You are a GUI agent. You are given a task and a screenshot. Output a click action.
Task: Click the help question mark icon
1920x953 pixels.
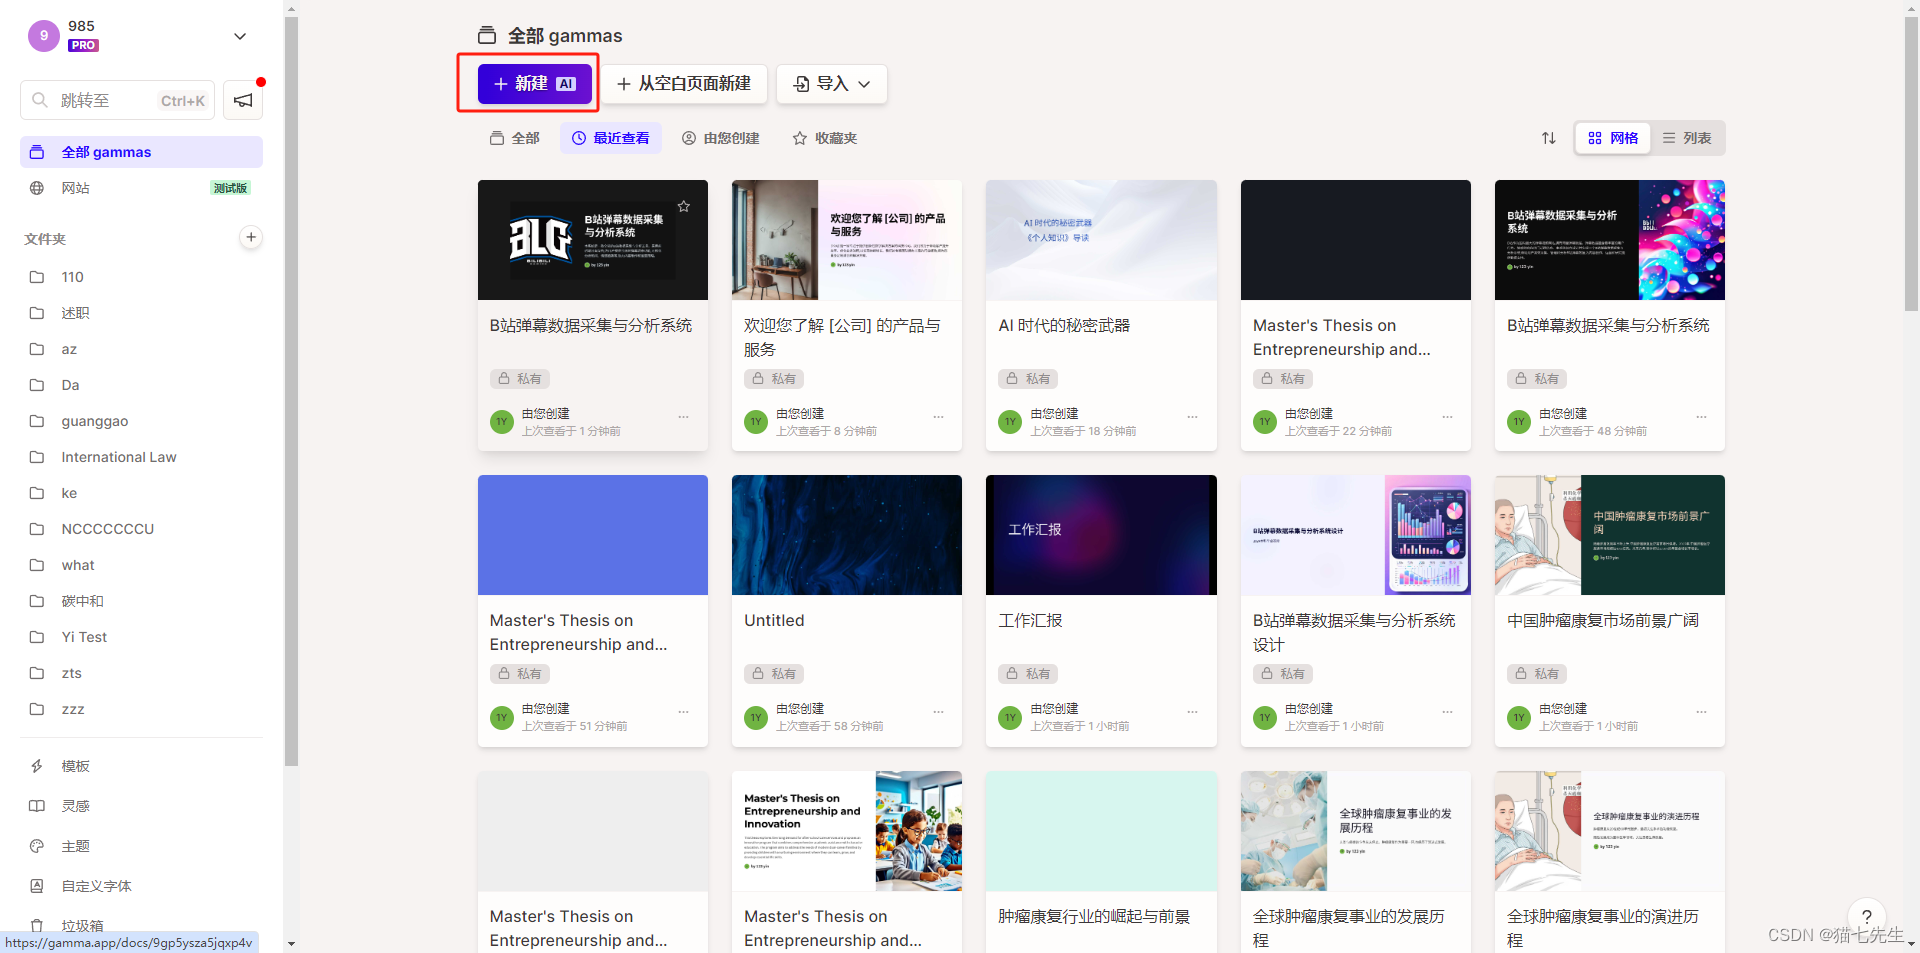(1866, 916)
